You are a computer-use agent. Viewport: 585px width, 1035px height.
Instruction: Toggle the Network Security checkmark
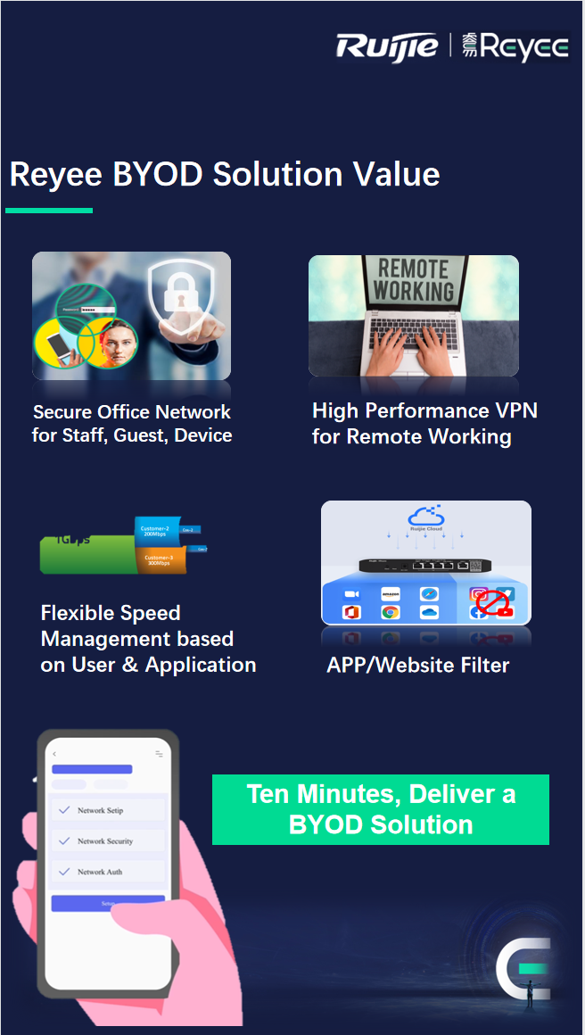[x=65, y=841]
